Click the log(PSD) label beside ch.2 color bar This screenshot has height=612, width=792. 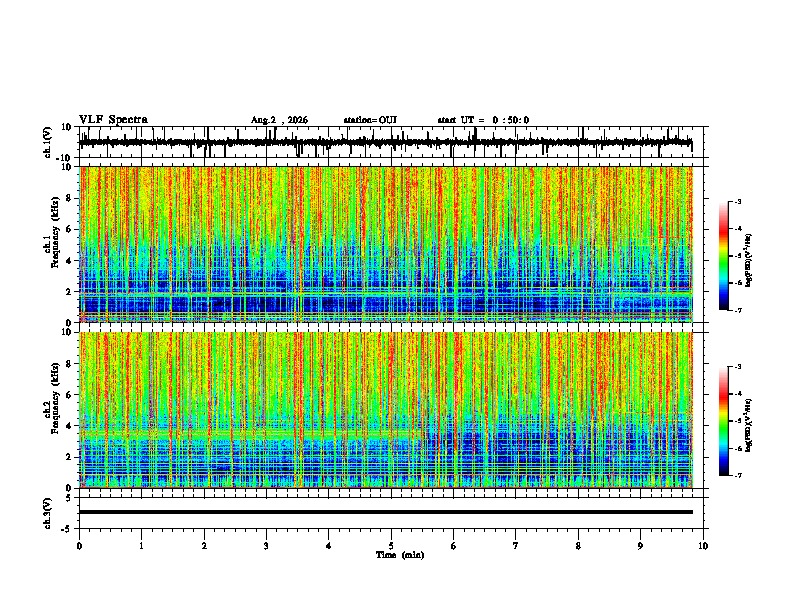(749, 426)
